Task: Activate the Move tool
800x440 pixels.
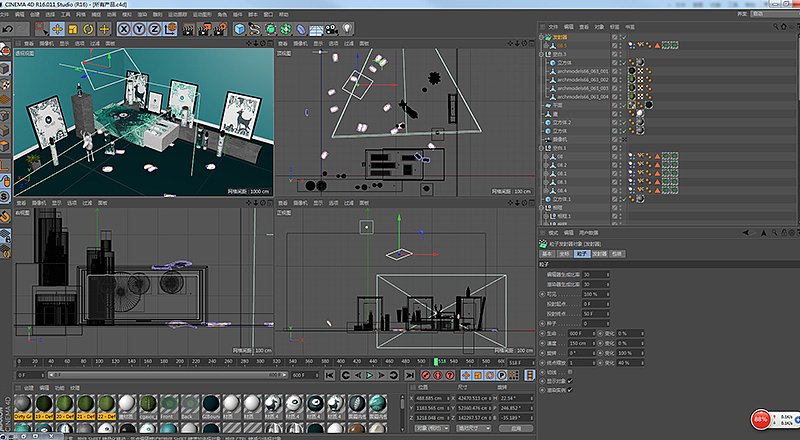Action: click(x=57, y=29)
